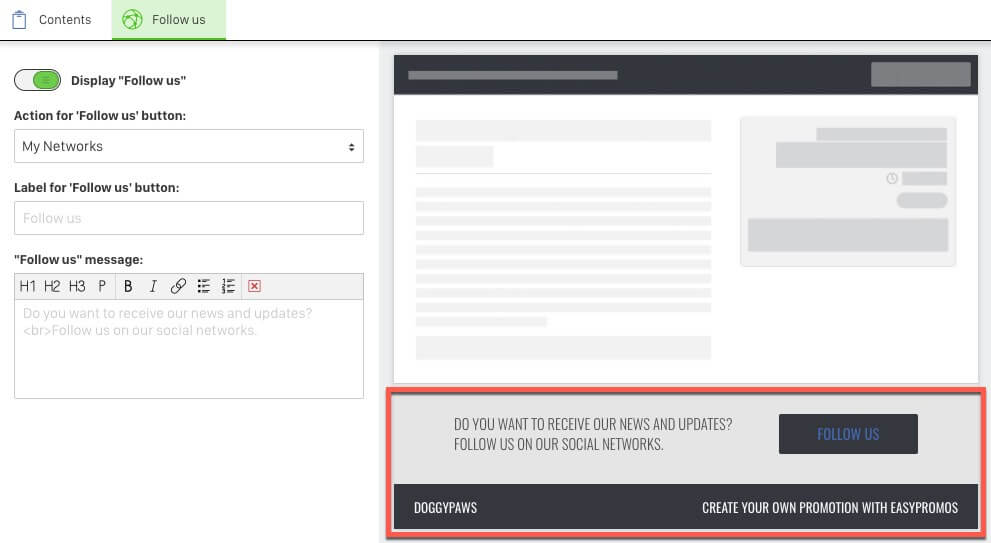Switch to the Follow us tab
Viewport: 991px width, 543px height.
(169, 20)
